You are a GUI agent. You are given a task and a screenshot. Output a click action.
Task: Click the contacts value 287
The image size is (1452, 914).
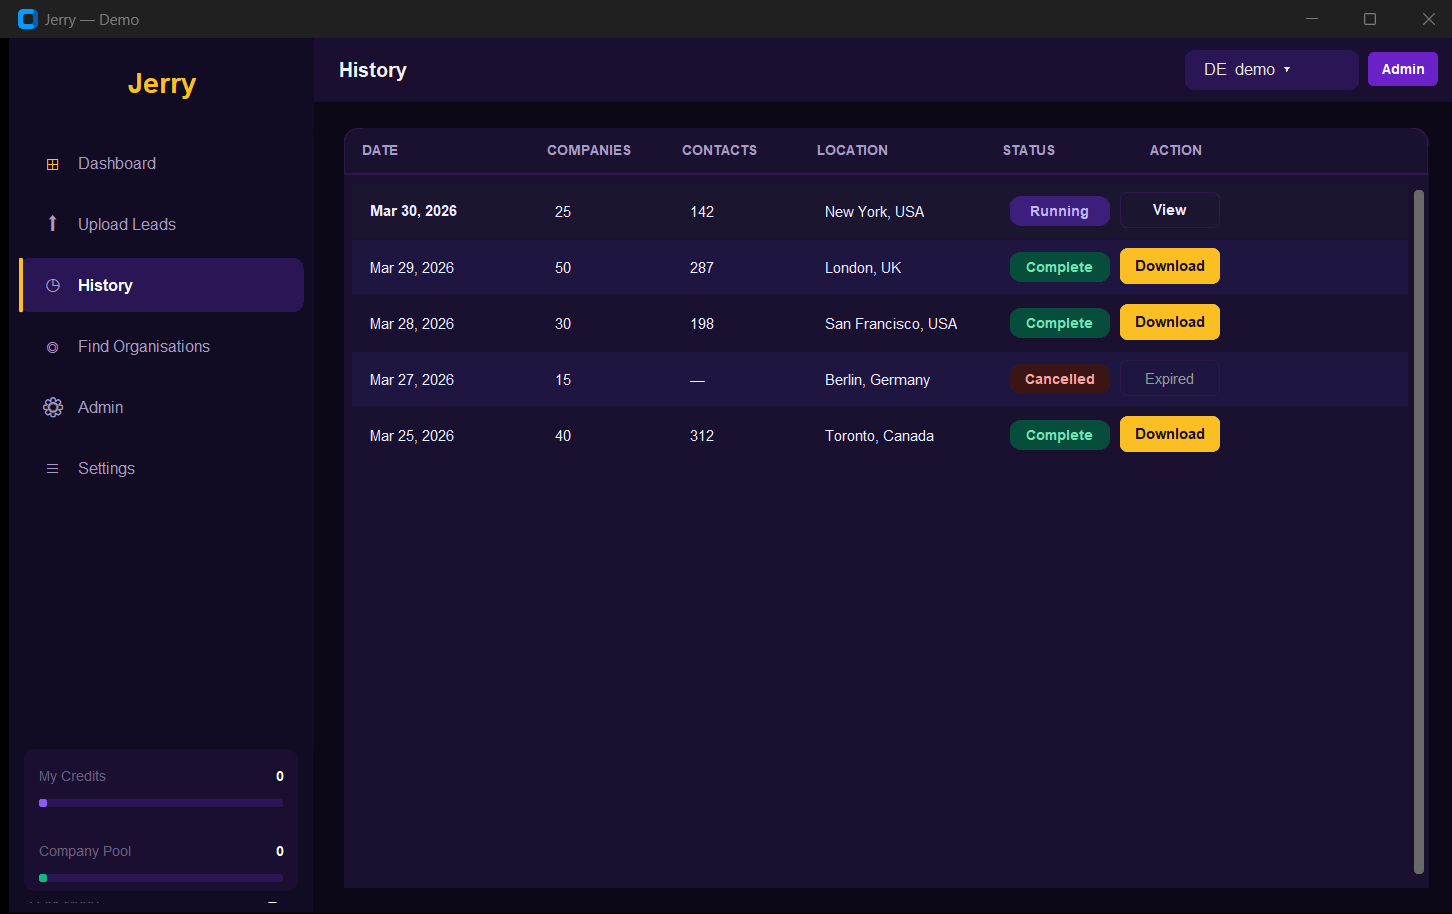[x=702, y=268]
